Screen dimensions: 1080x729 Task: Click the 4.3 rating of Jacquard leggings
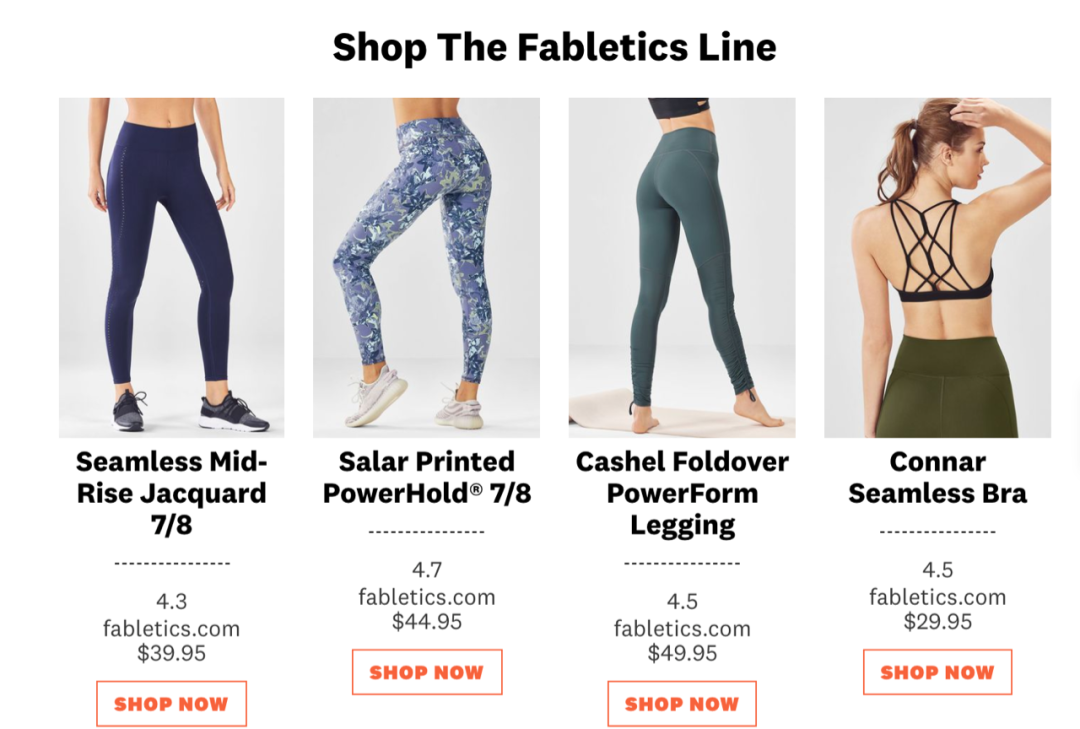click(171, 602)
